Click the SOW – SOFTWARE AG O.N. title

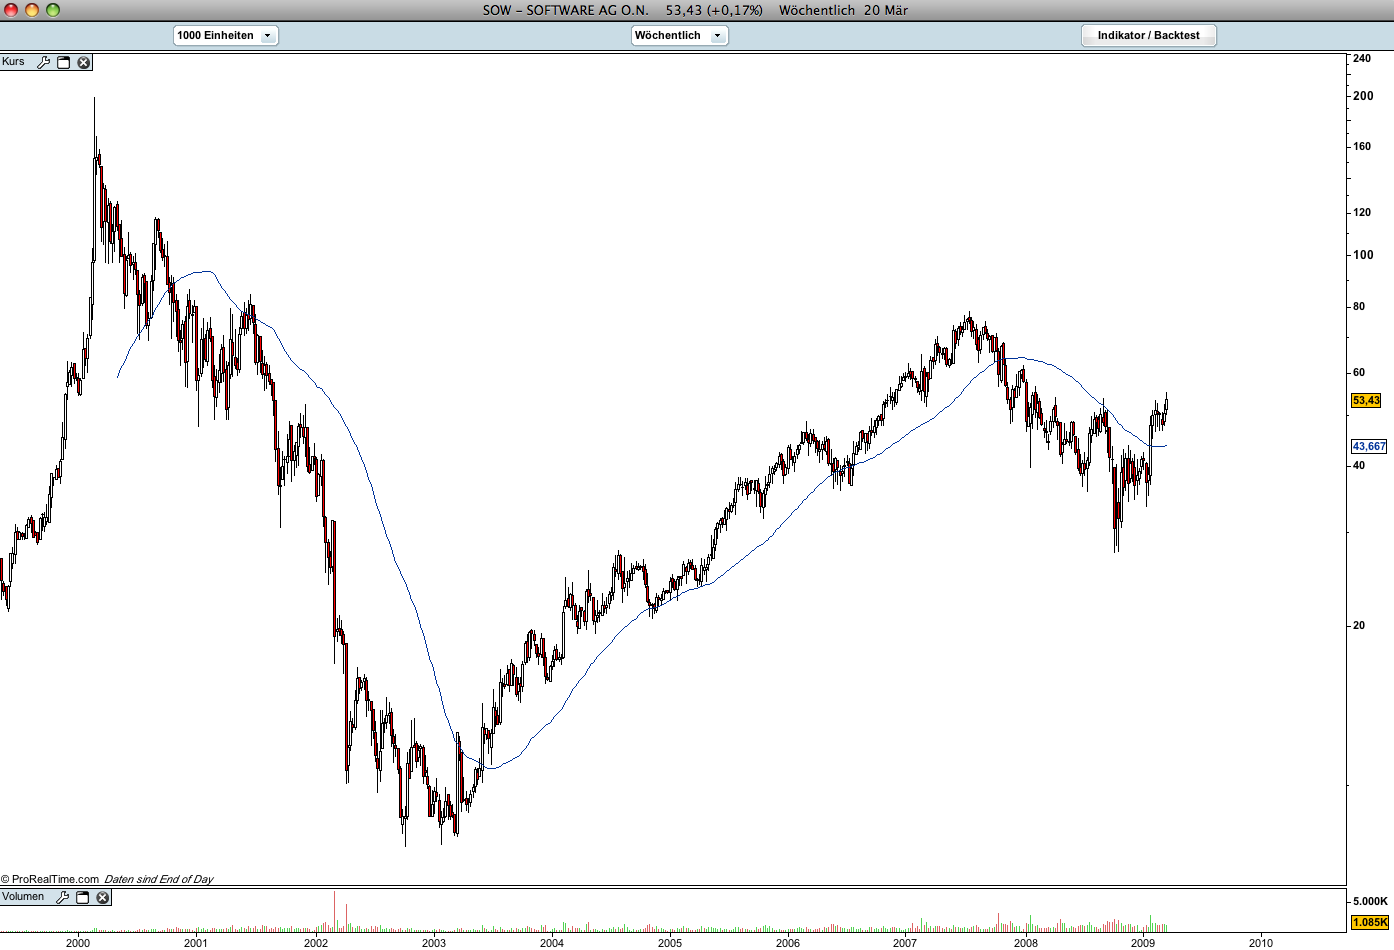565,10
